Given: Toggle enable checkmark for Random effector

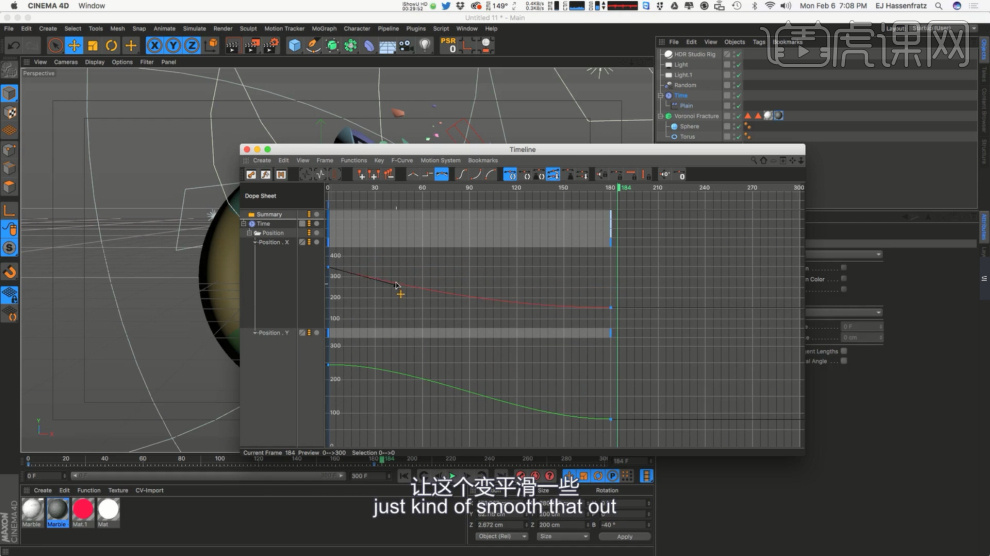Looking at the screenshot, I should pos(738,85).
